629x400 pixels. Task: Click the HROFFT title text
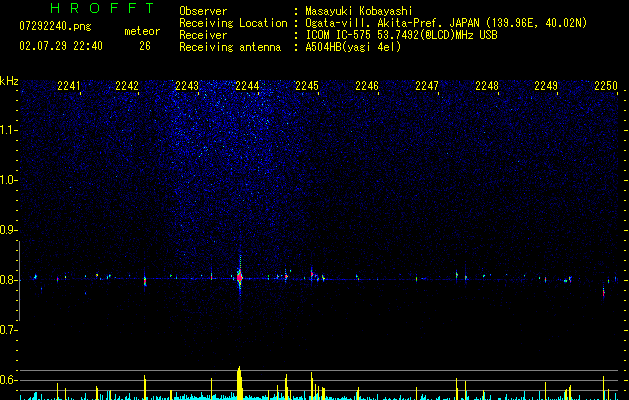[x=103, y=8]
